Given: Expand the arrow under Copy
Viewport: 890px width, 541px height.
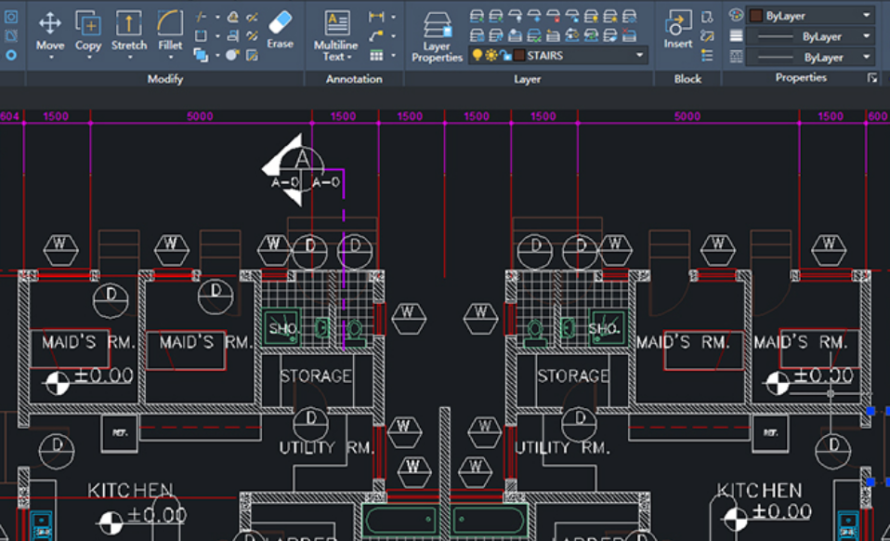Looking at the screenshot, I should tap(89, 57).
